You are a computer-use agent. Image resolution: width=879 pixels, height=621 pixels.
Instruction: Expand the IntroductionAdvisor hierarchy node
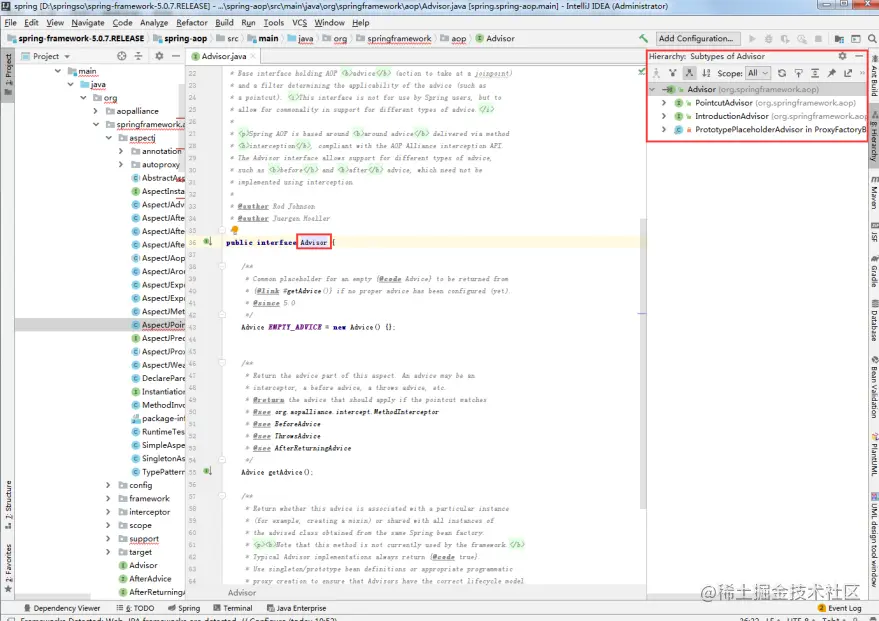pos(664,116)
